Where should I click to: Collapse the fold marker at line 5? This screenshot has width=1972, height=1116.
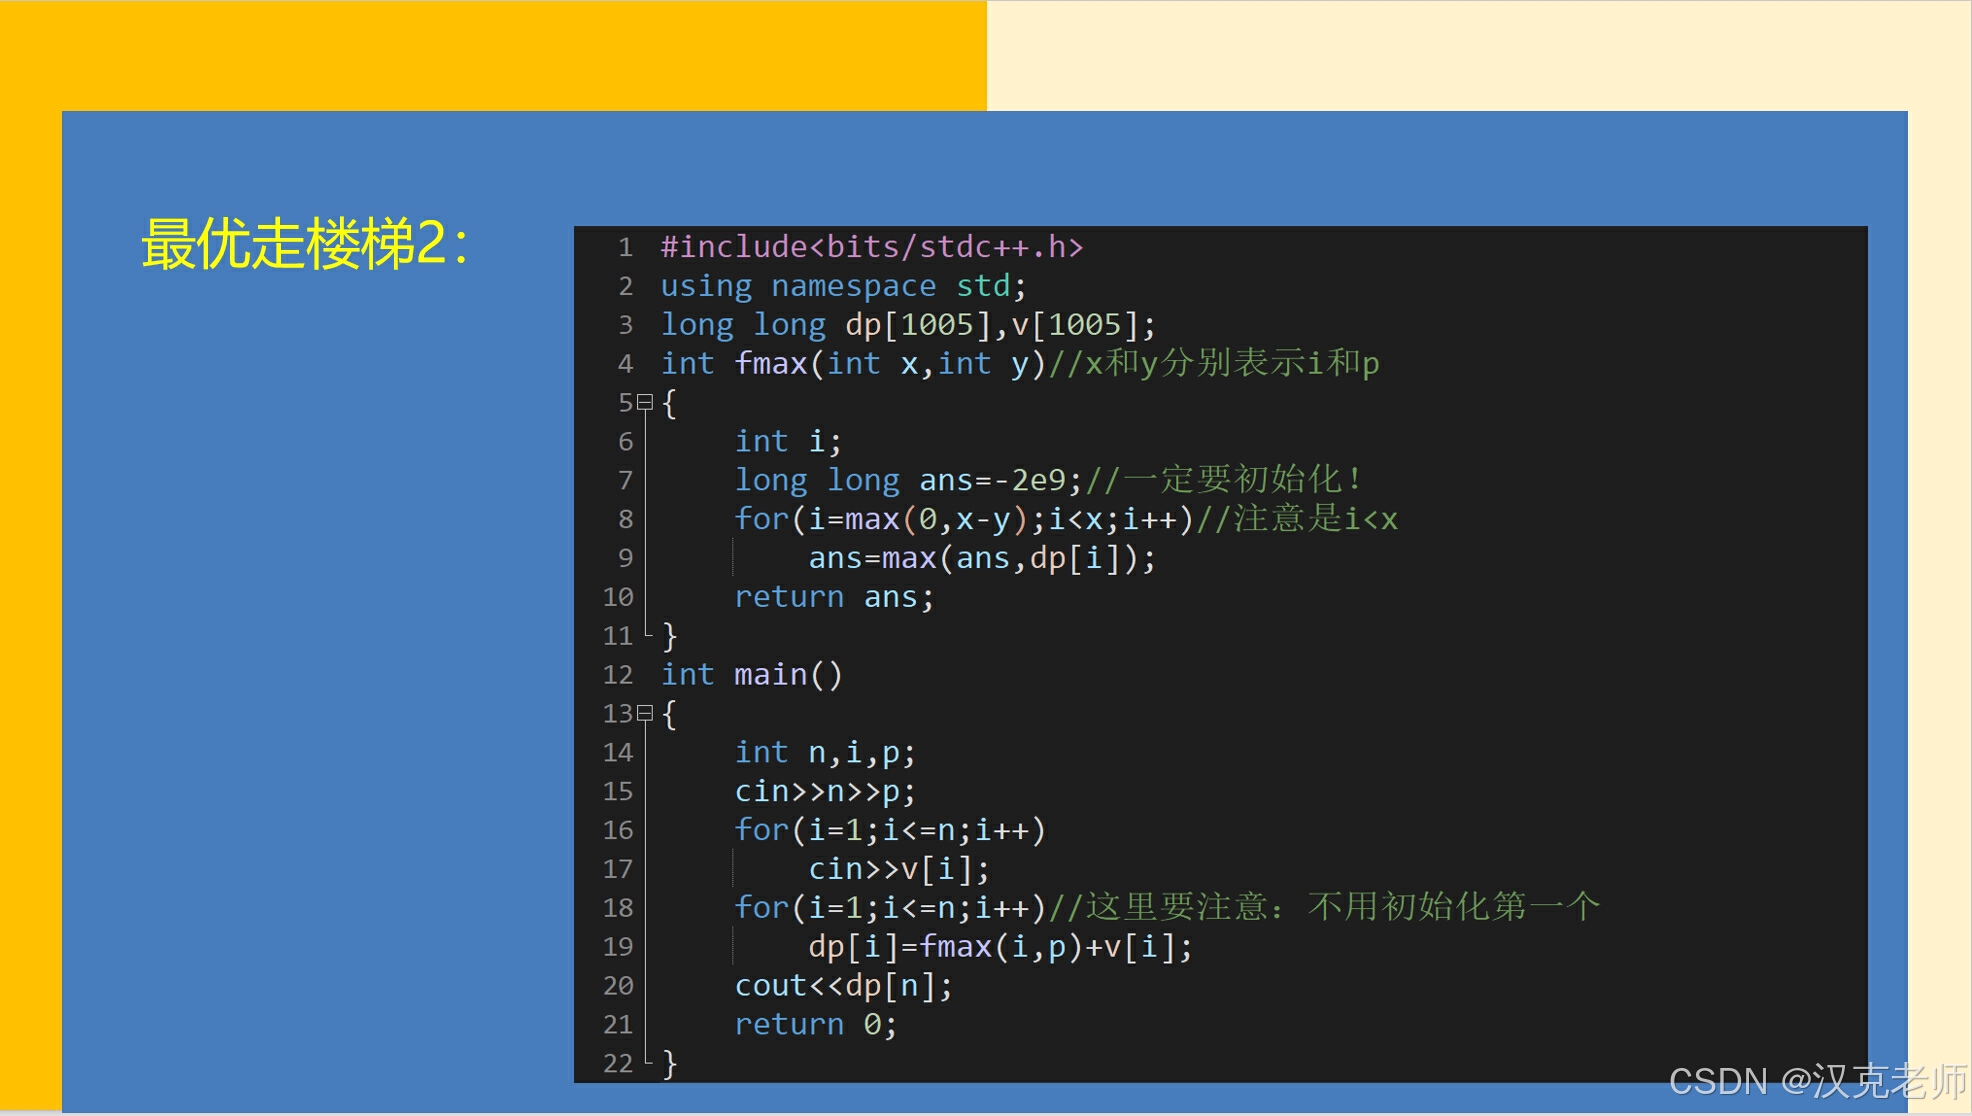tap(645, 403)
